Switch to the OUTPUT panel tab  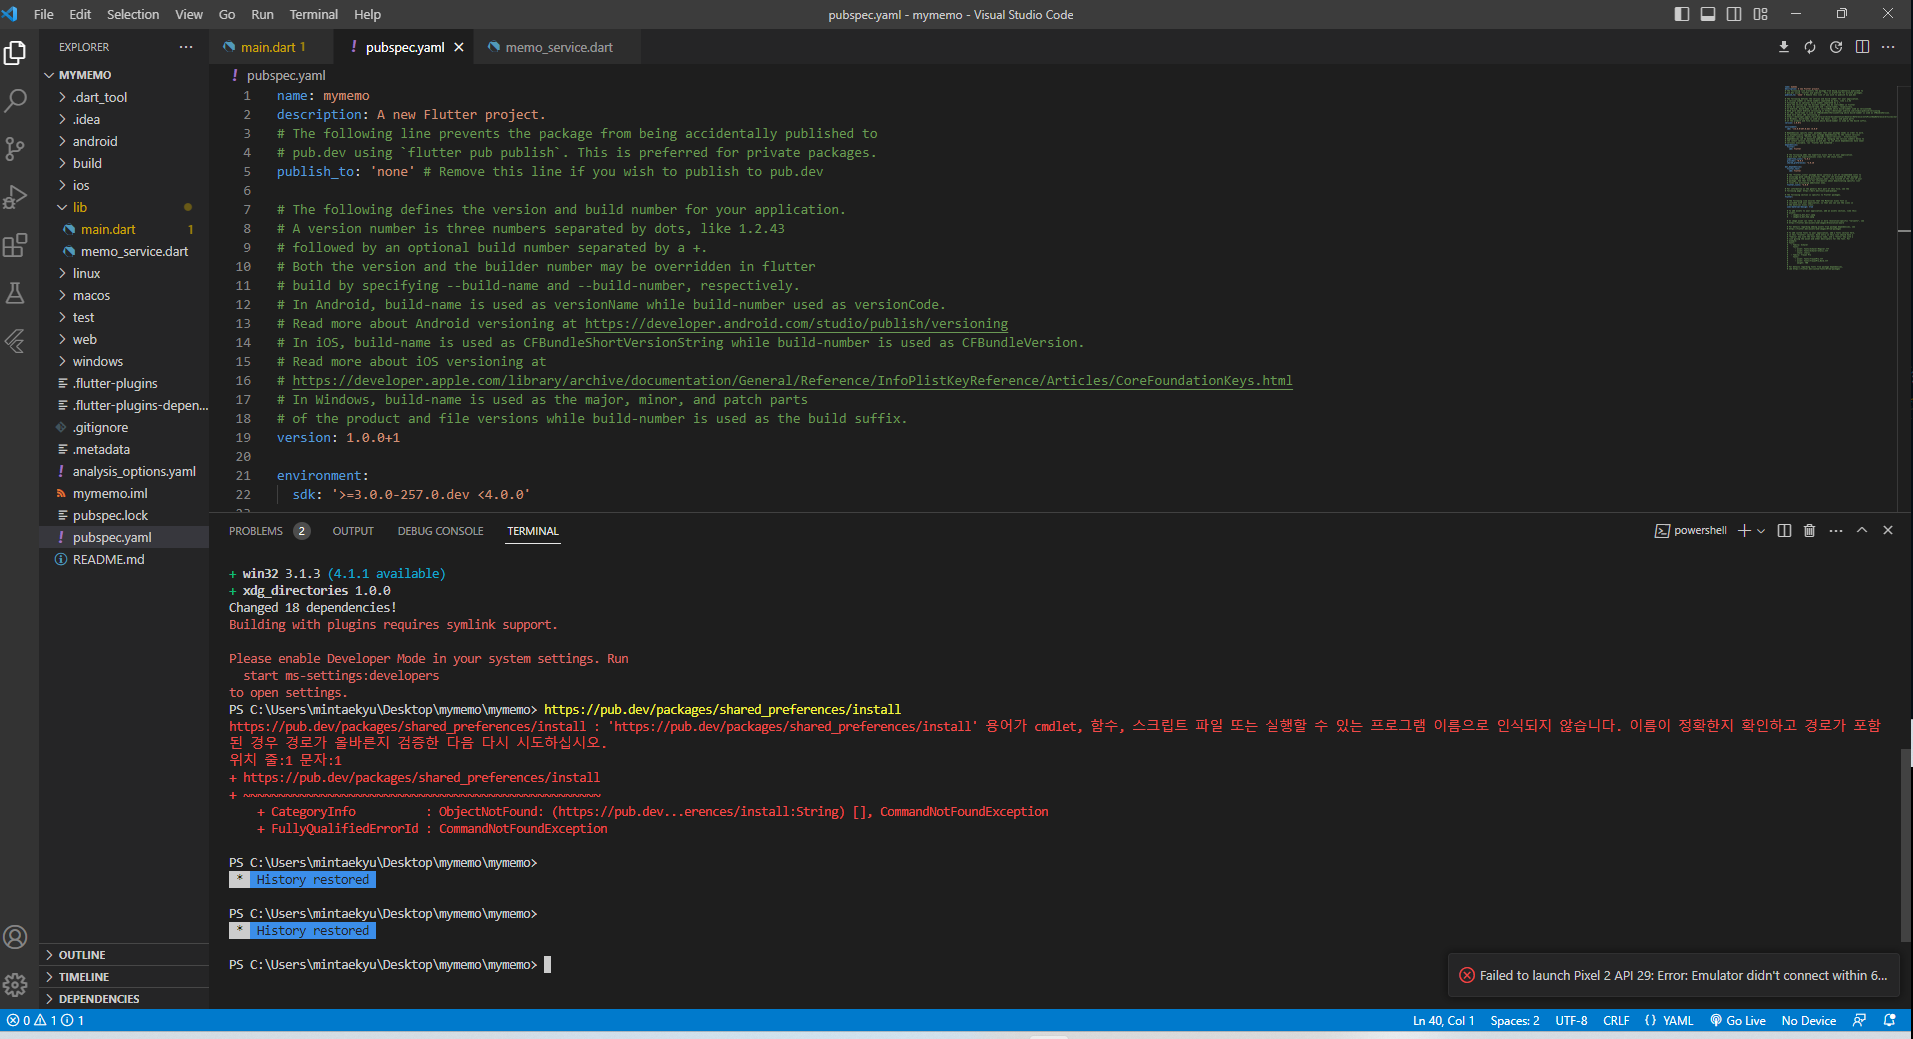point(353,531)
